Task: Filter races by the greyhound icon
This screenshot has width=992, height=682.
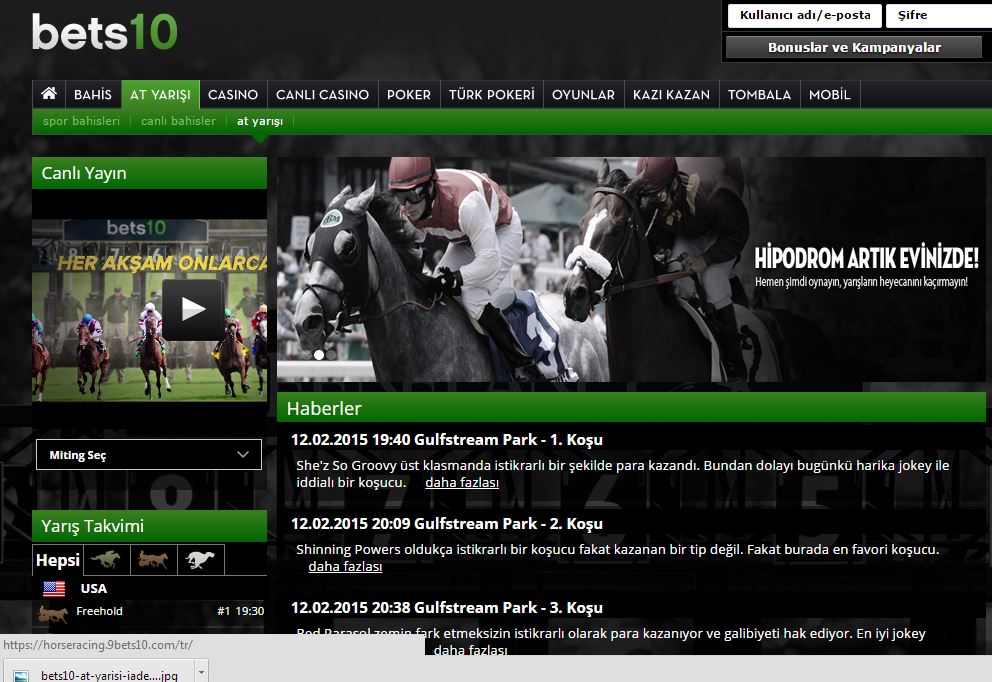Action: tap(201, 559)
